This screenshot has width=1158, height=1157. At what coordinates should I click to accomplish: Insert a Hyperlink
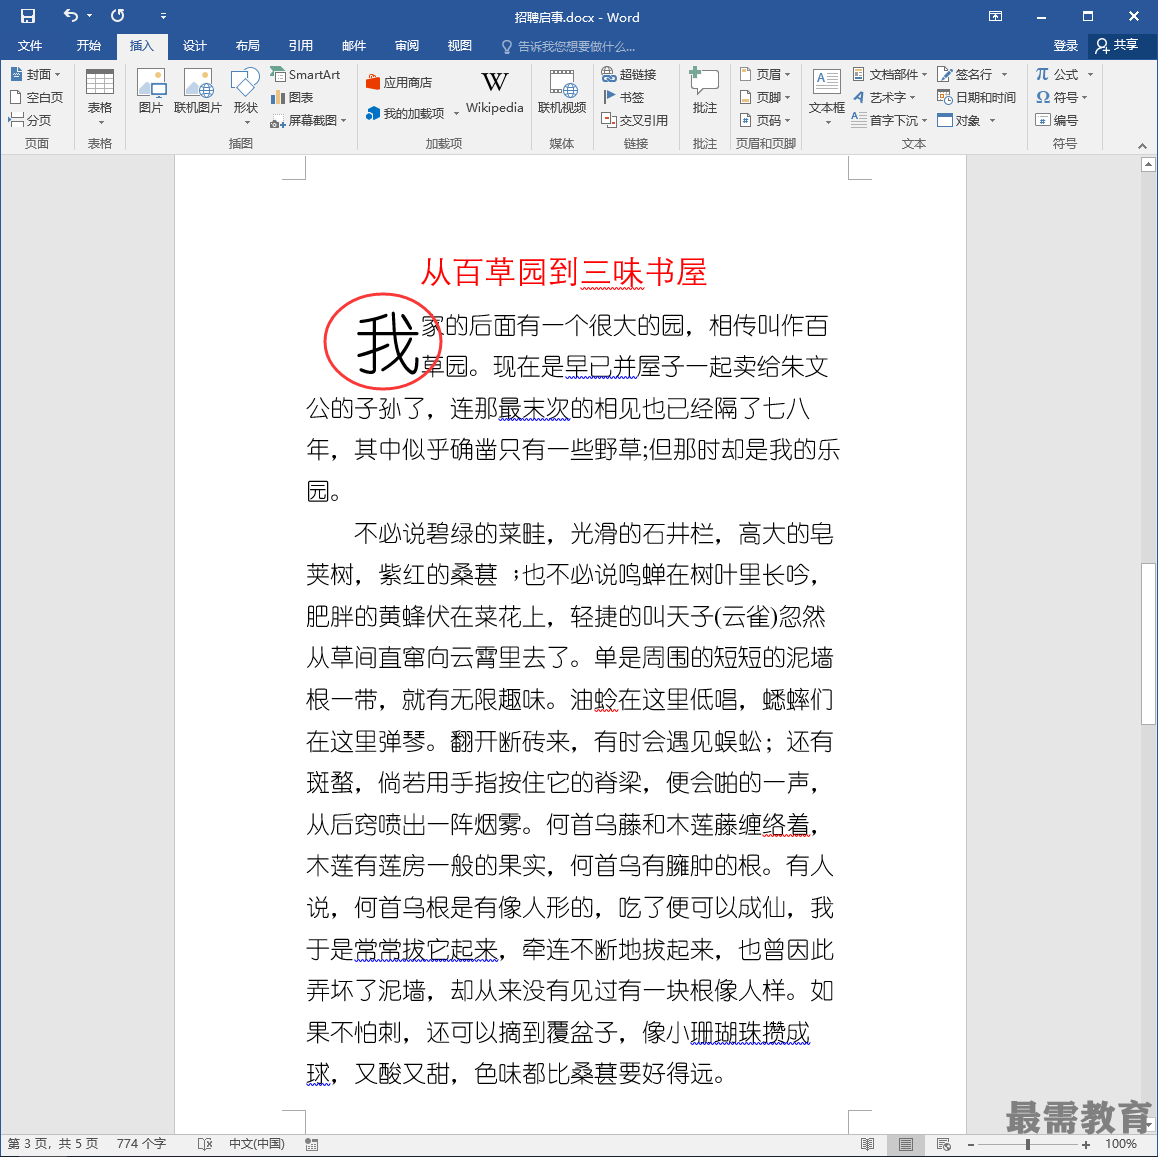(628, 75)
